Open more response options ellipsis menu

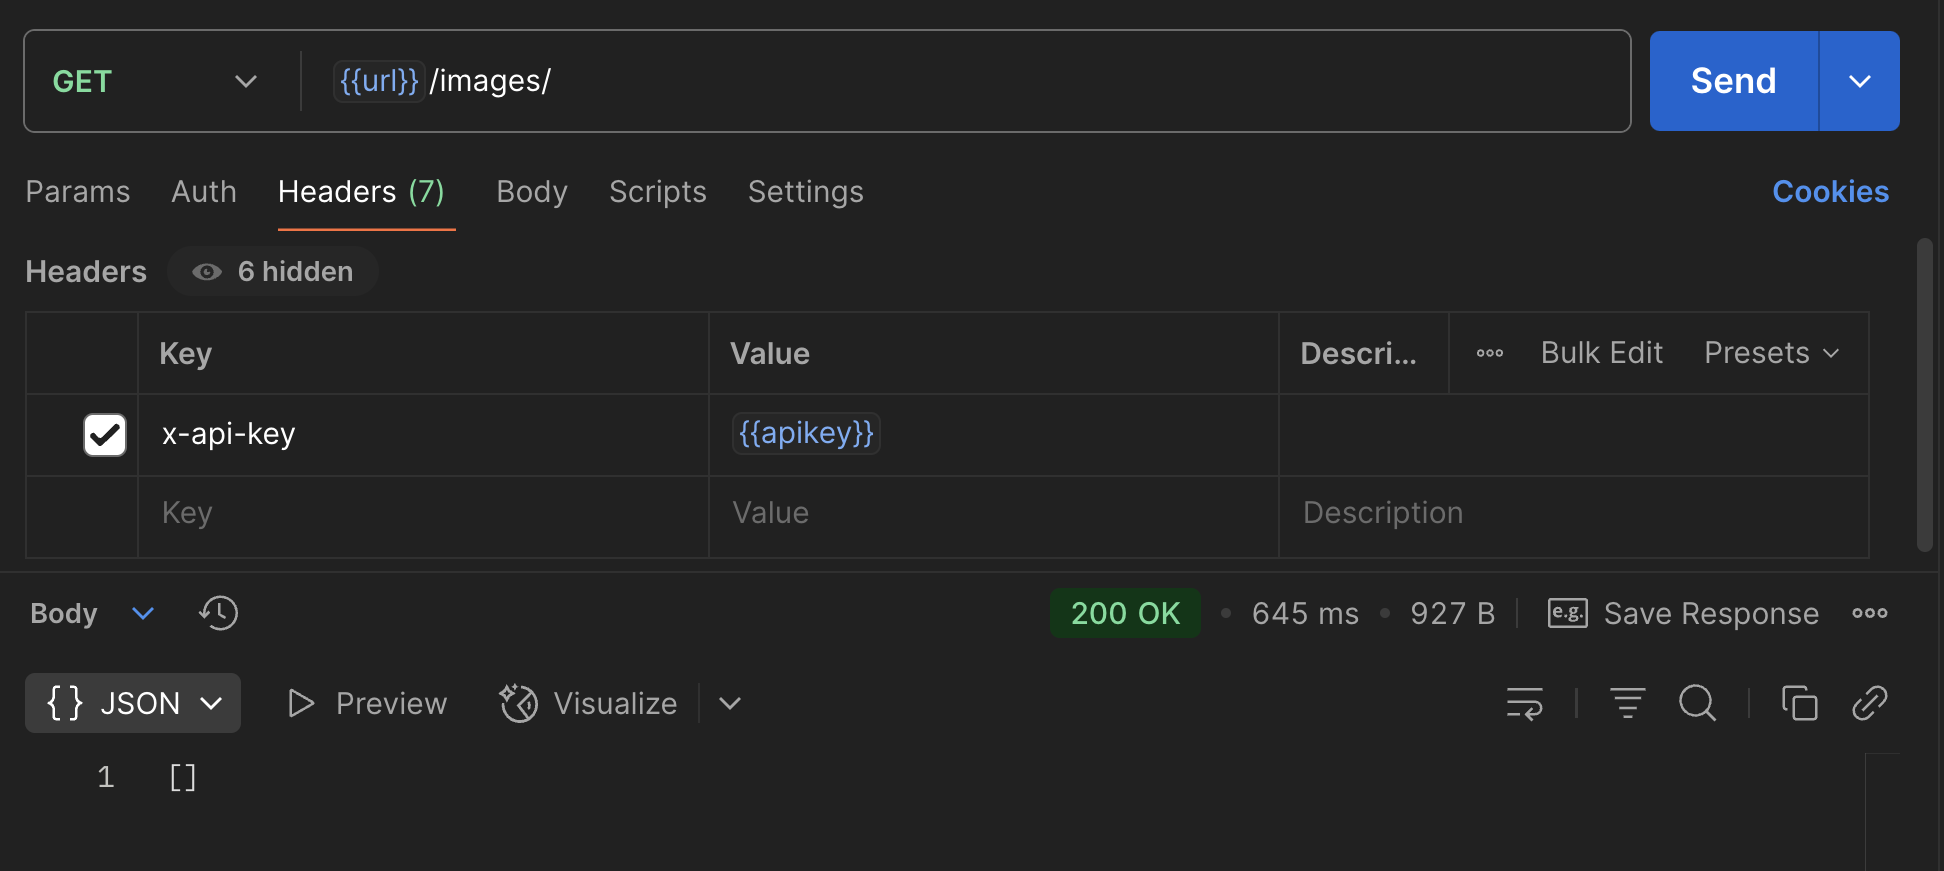(x=1869, y=613)
